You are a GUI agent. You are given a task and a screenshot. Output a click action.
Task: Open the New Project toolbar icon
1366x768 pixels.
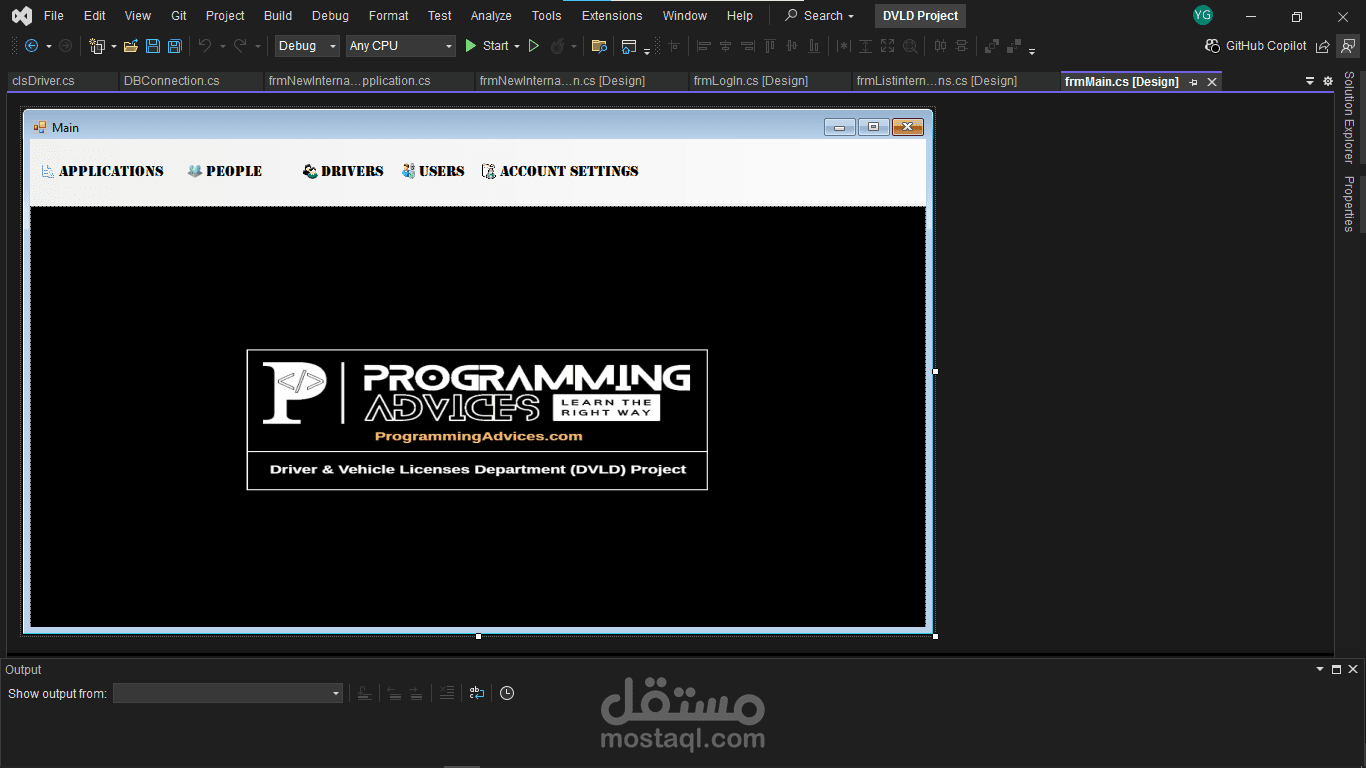point(97,46)
